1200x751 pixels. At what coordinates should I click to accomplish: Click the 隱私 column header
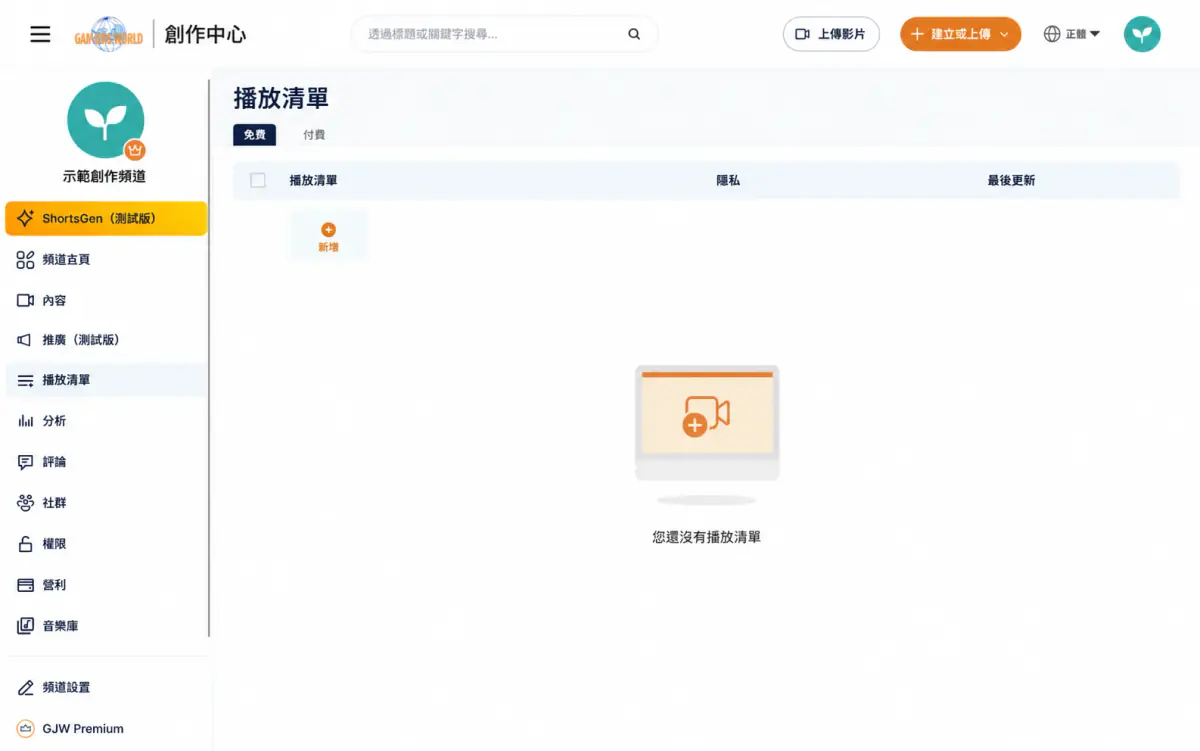pos(728,181)
